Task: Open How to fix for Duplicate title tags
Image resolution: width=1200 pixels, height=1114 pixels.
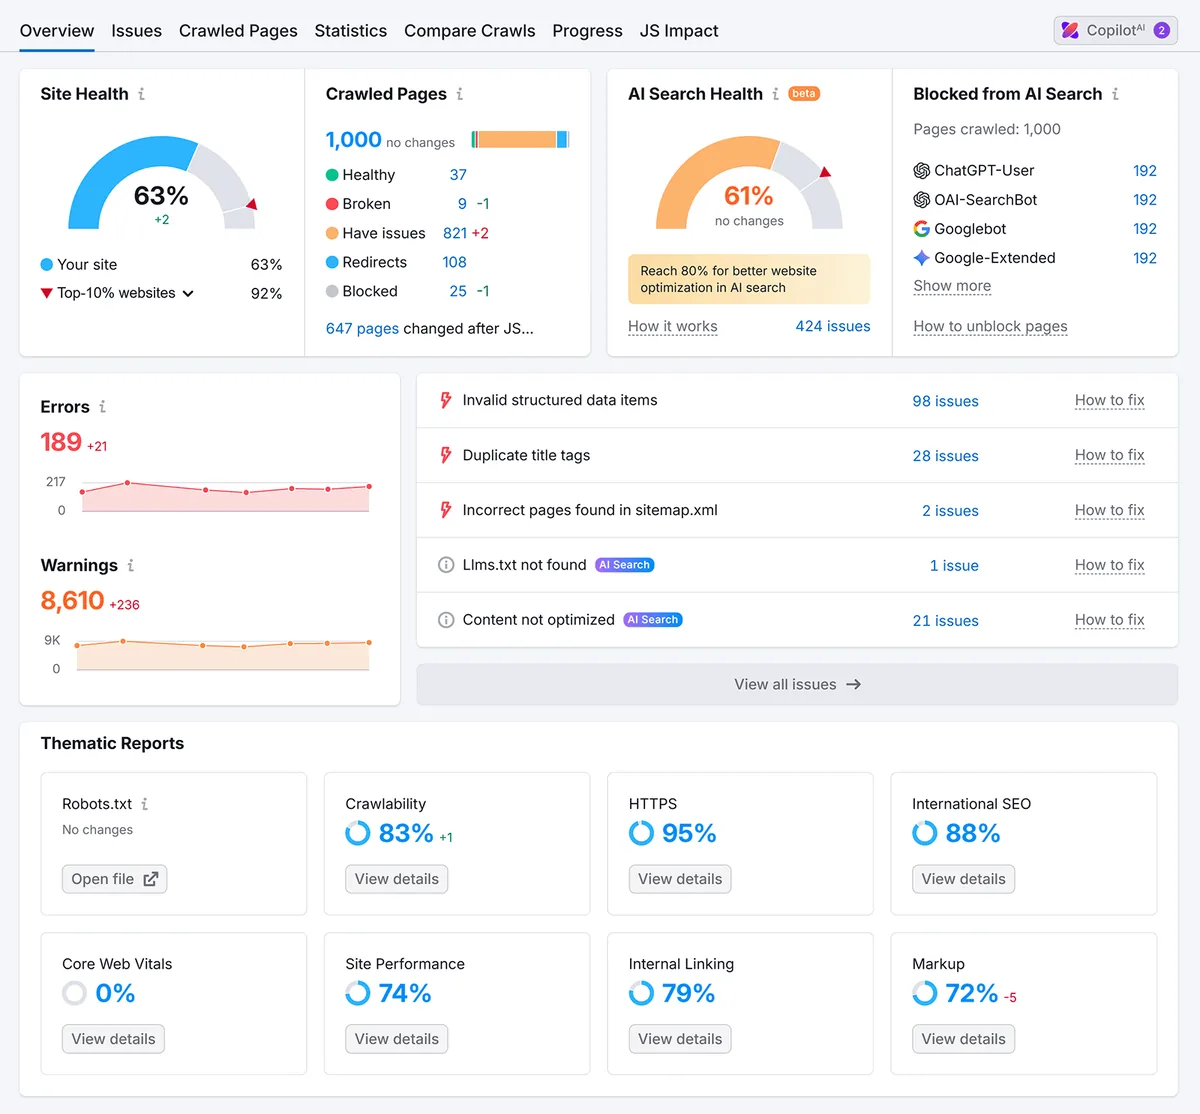Action: (1110, 455)
